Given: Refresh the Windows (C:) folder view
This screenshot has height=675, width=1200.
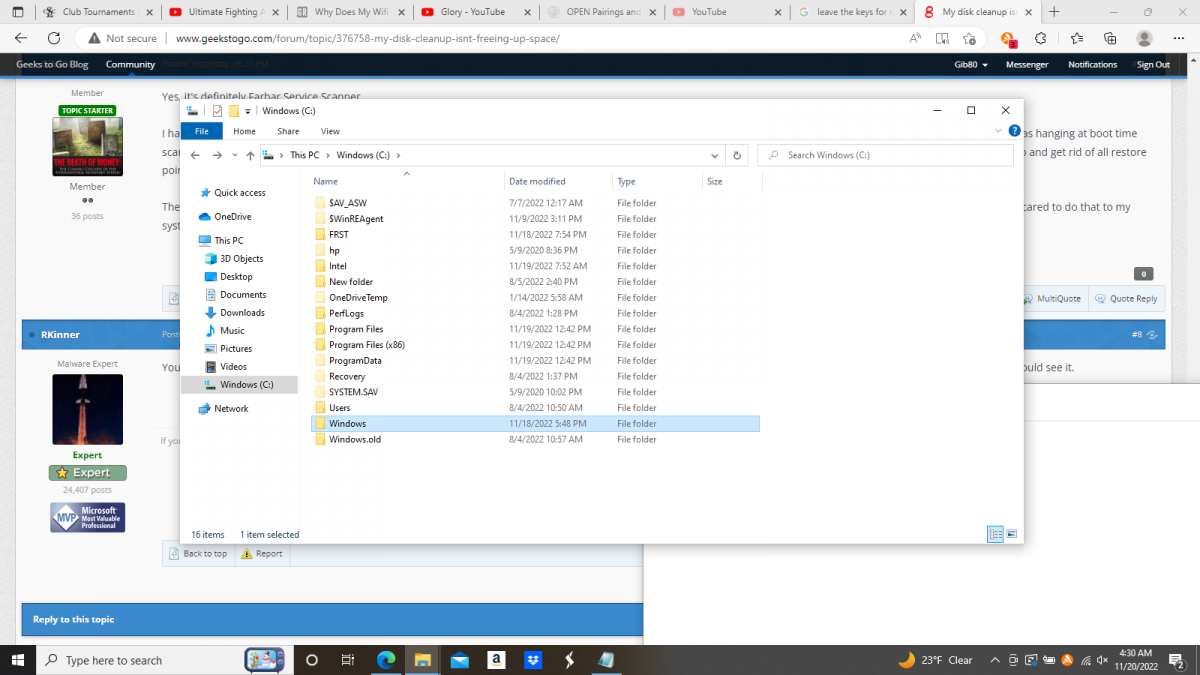Looking at the screenshot, I should pyautogui.click(x=737, y=155).
